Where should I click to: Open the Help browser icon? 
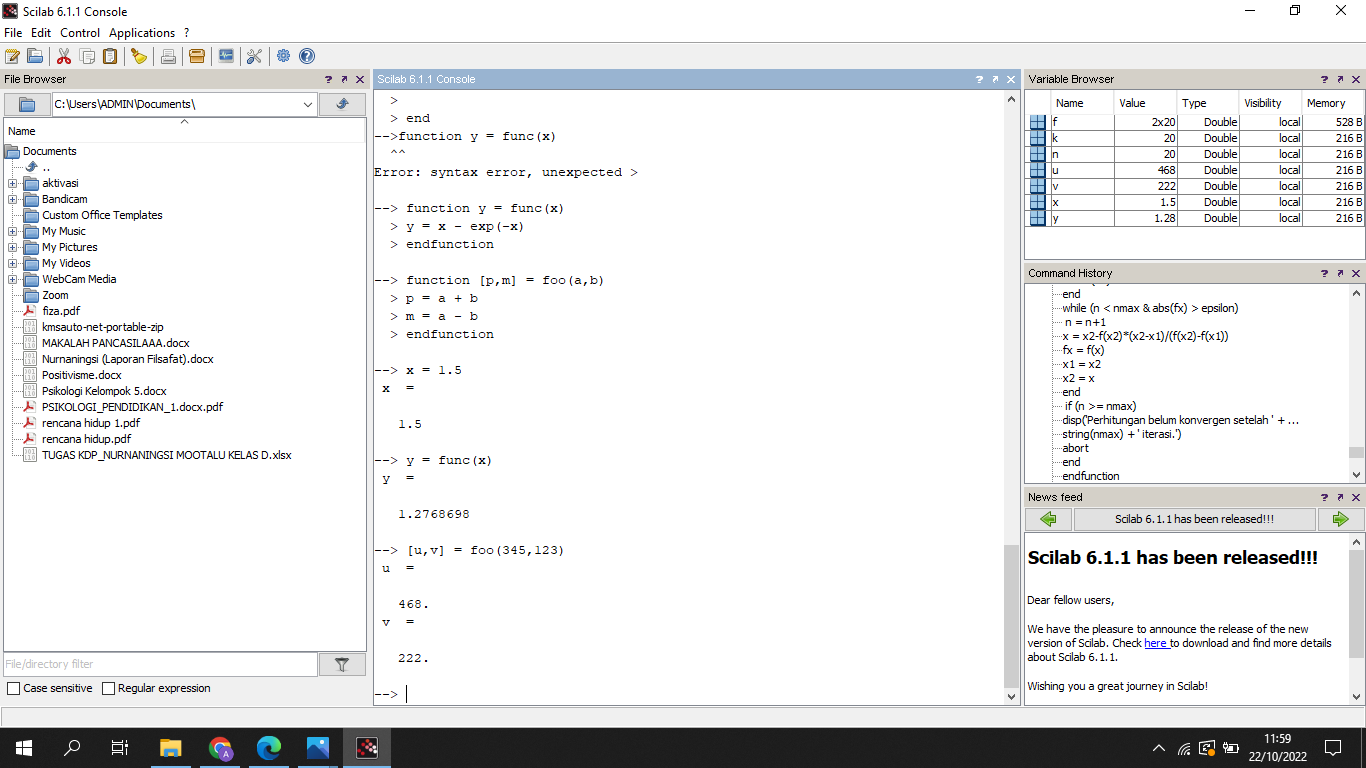pyautogui.click(x=307, y=56)
